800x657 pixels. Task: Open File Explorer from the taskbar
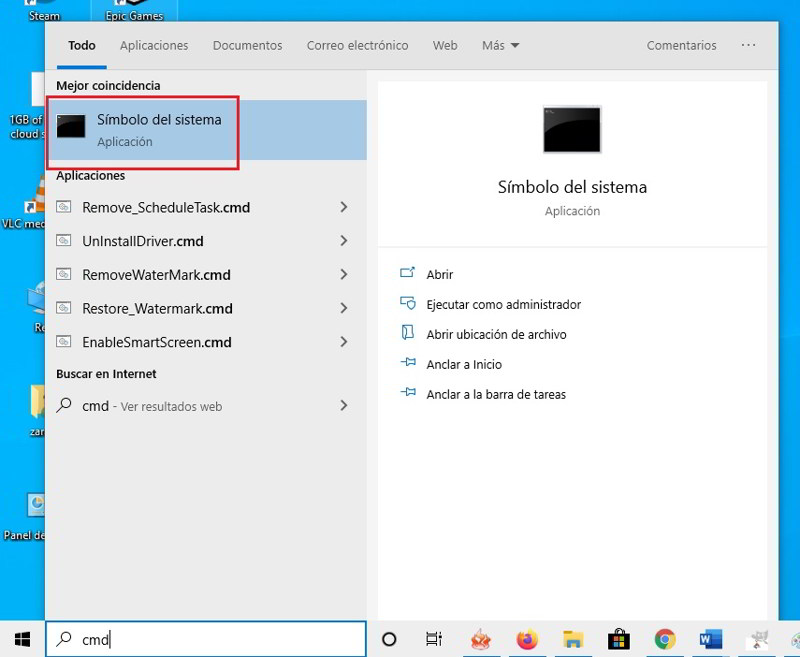tap(573, 639)
